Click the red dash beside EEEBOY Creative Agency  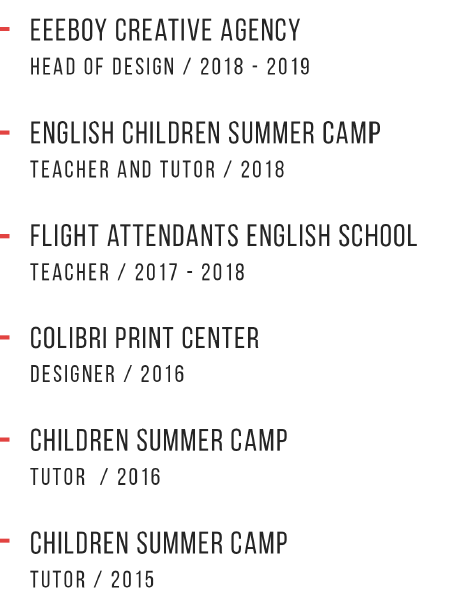point(5,29)
